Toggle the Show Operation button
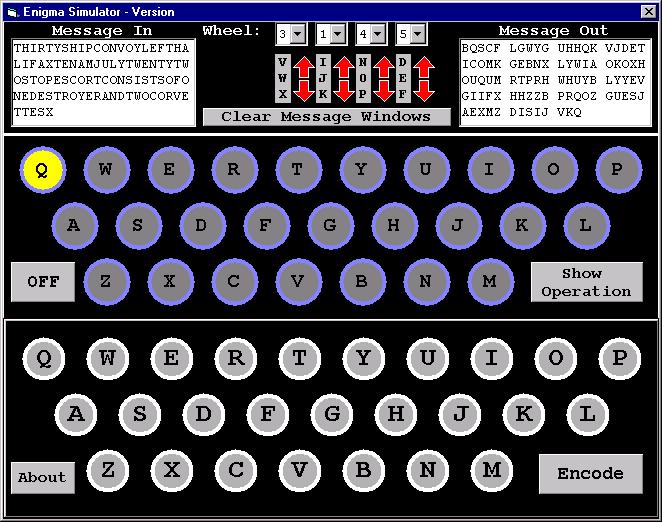 586,282
